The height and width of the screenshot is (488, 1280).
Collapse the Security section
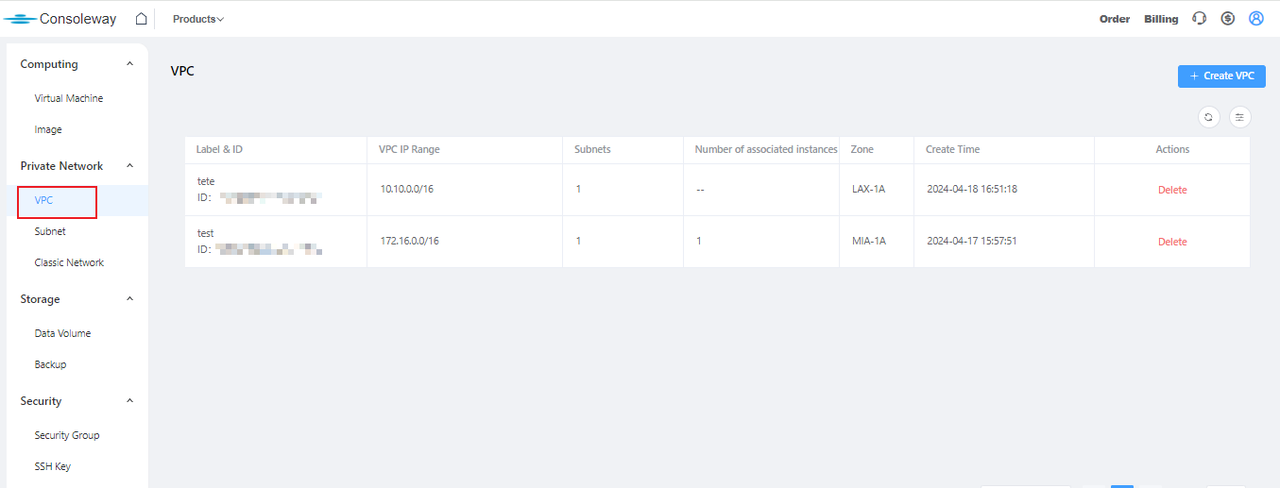[x=129, y=401]
